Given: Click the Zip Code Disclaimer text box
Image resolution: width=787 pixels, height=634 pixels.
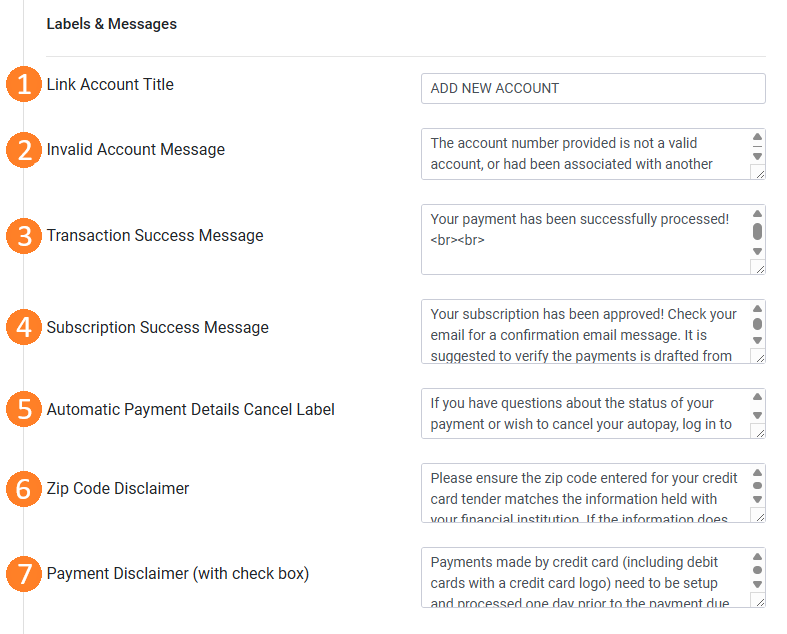Looking at the screenshot, I should click(585, 493).
